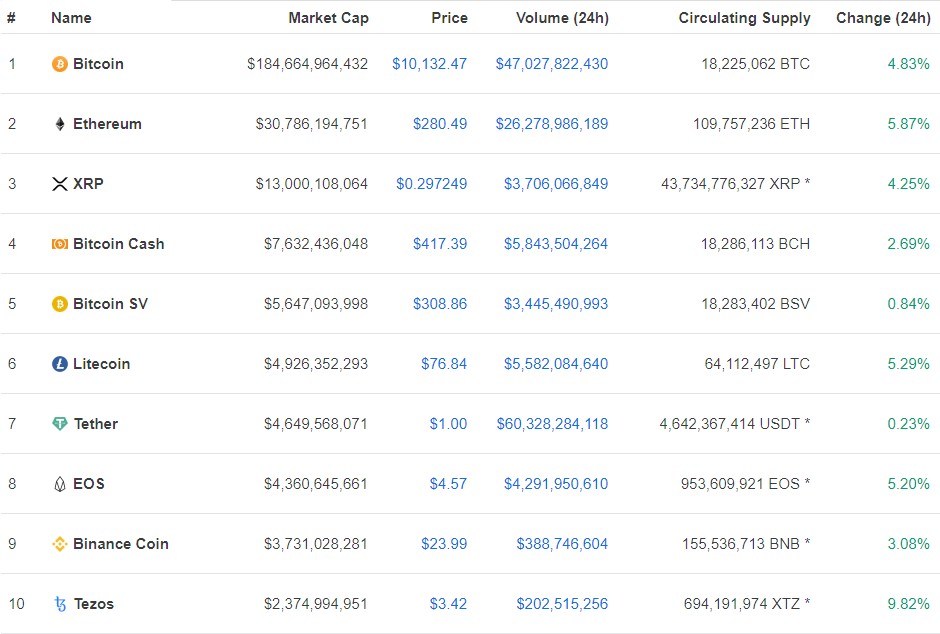Screen dimensions: 940x634
Task: Open the Bitcoin SV name link
Action: tap(110, 304)
